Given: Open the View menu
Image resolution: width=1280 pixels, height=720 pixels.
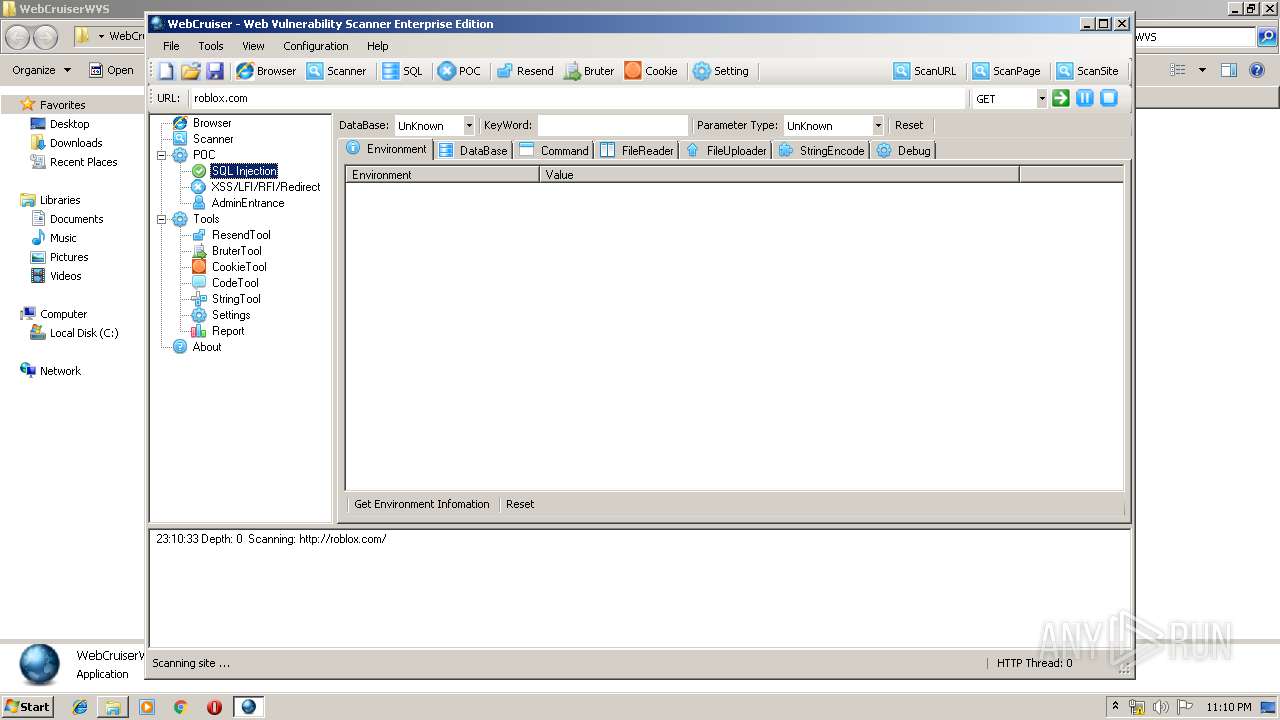Looking at the screenshot, I should pos(253,46).
